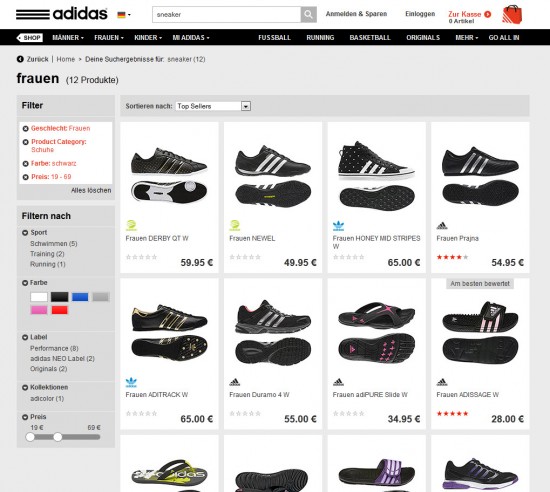Open Frauen DERBY QT W shoe image

pos(169,175)
